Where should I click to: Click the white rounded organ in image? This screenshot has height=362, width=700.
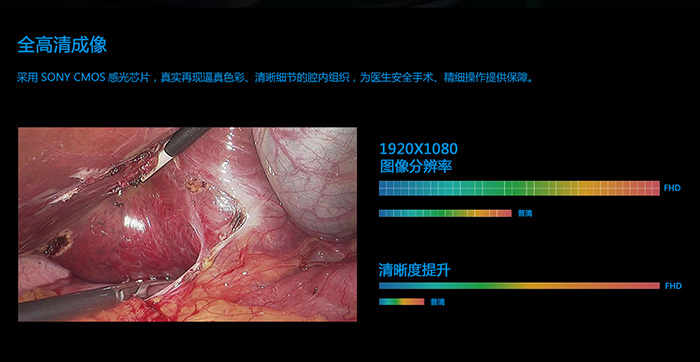[308, 179]
